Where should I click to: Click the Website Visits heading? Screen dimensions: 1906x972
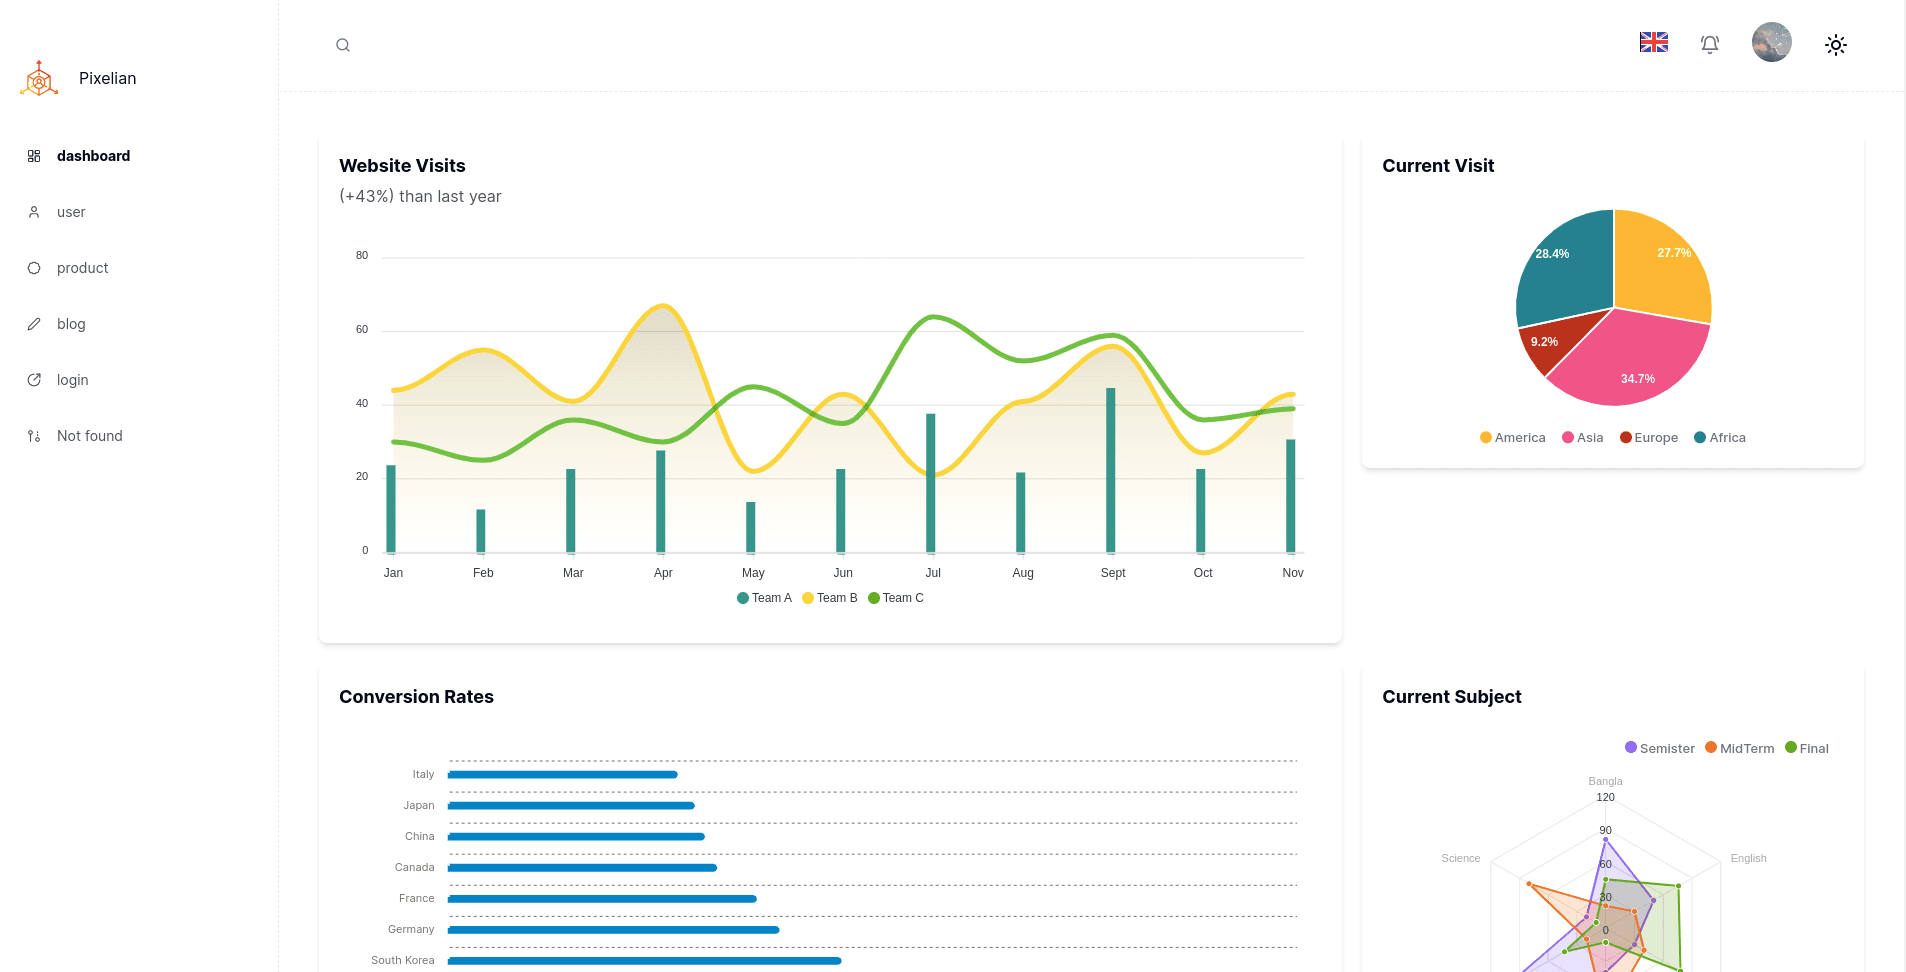402,166
